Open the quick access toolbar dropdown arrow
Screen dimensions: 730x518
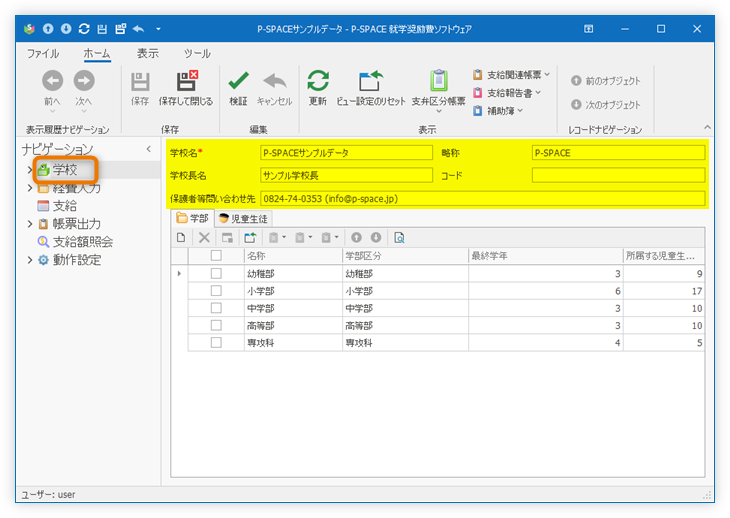(158, 29)
